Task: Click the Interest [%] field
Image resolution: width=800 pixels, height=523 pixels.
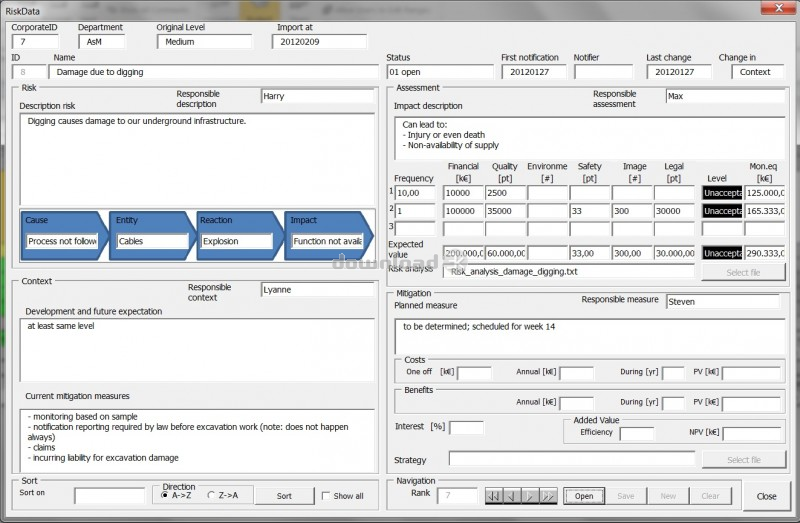Action: coord(466,428)
